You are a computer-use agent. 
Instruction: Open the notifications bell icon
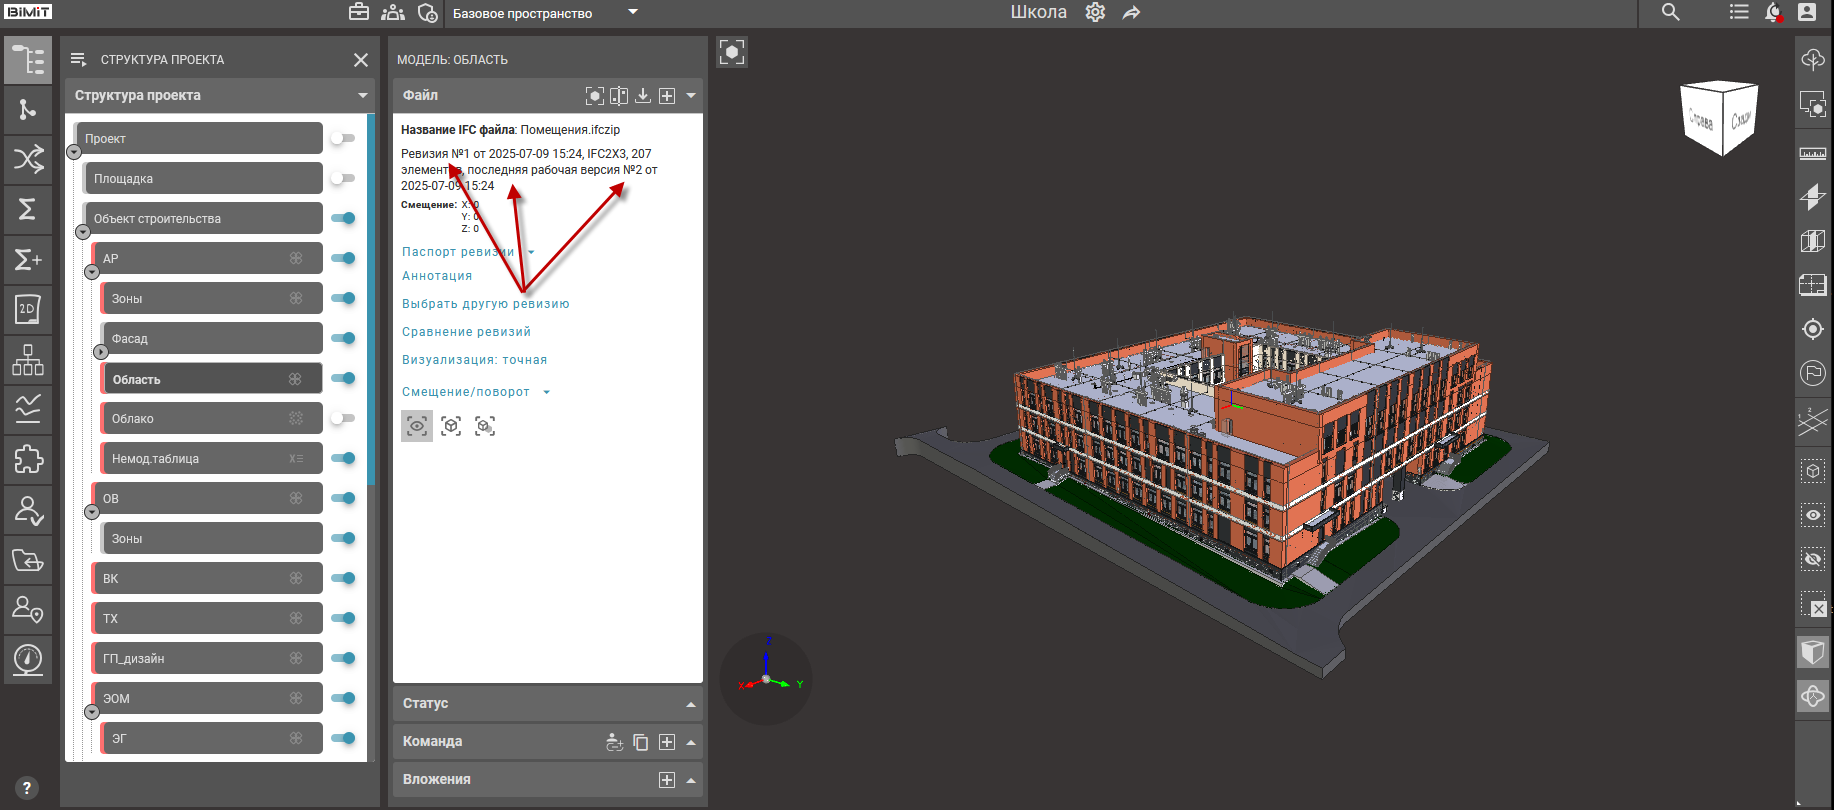pyautogui.click(x=1772, y=13)
